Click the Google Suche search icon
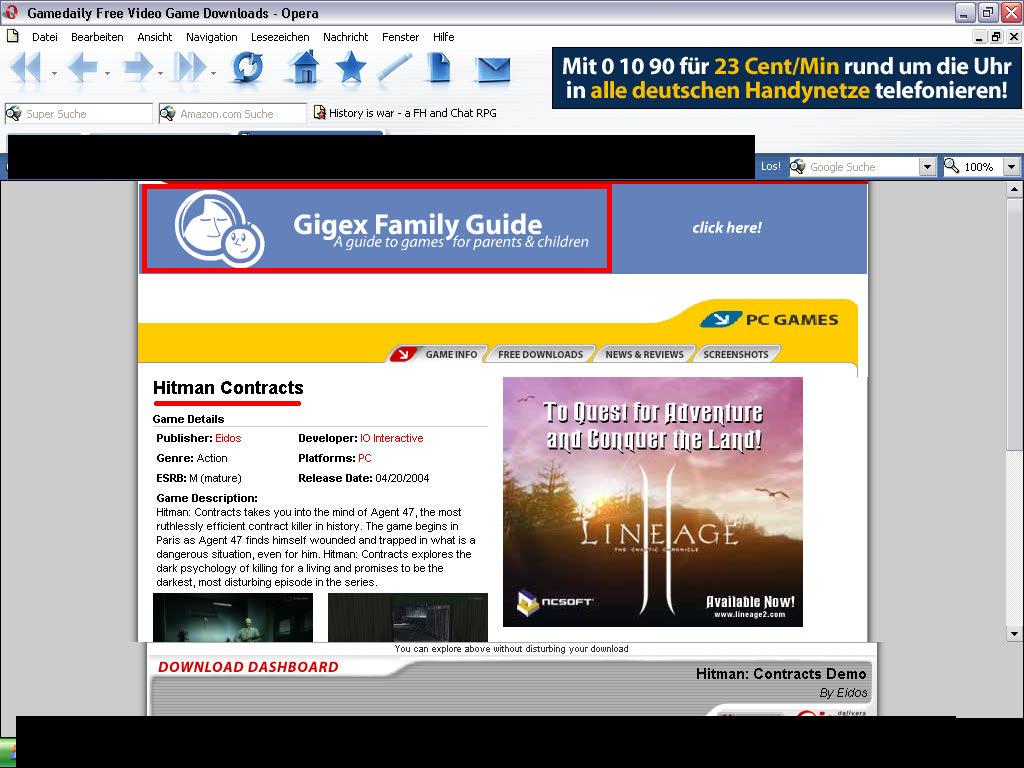Image resolution: width=1024 pixels, height=768 pixels. coord(797,167)
